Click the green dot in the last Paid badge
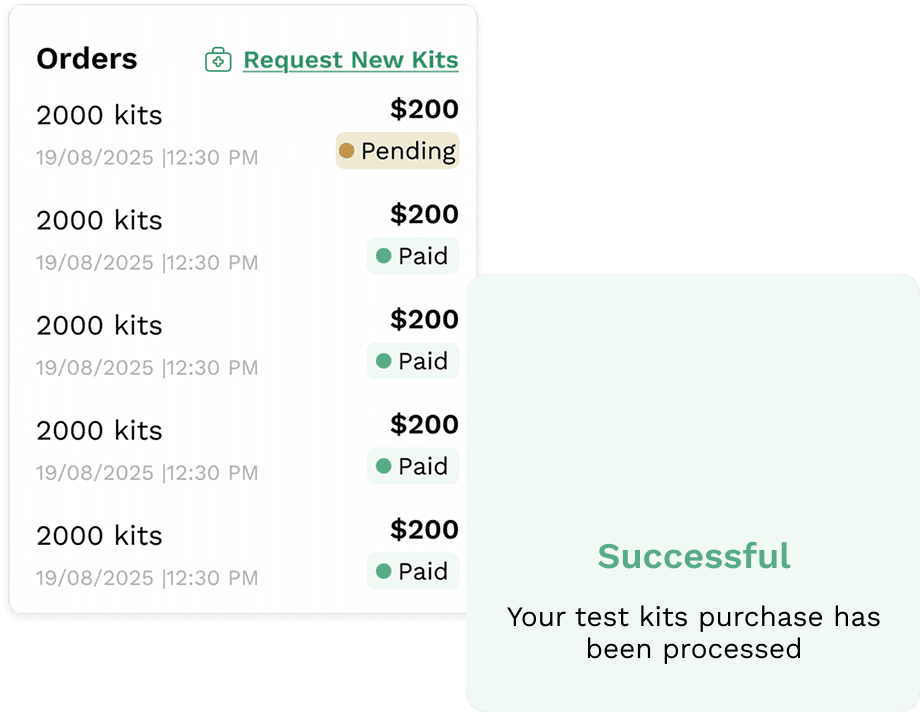920x712 pixels. [x=384, y=571]
